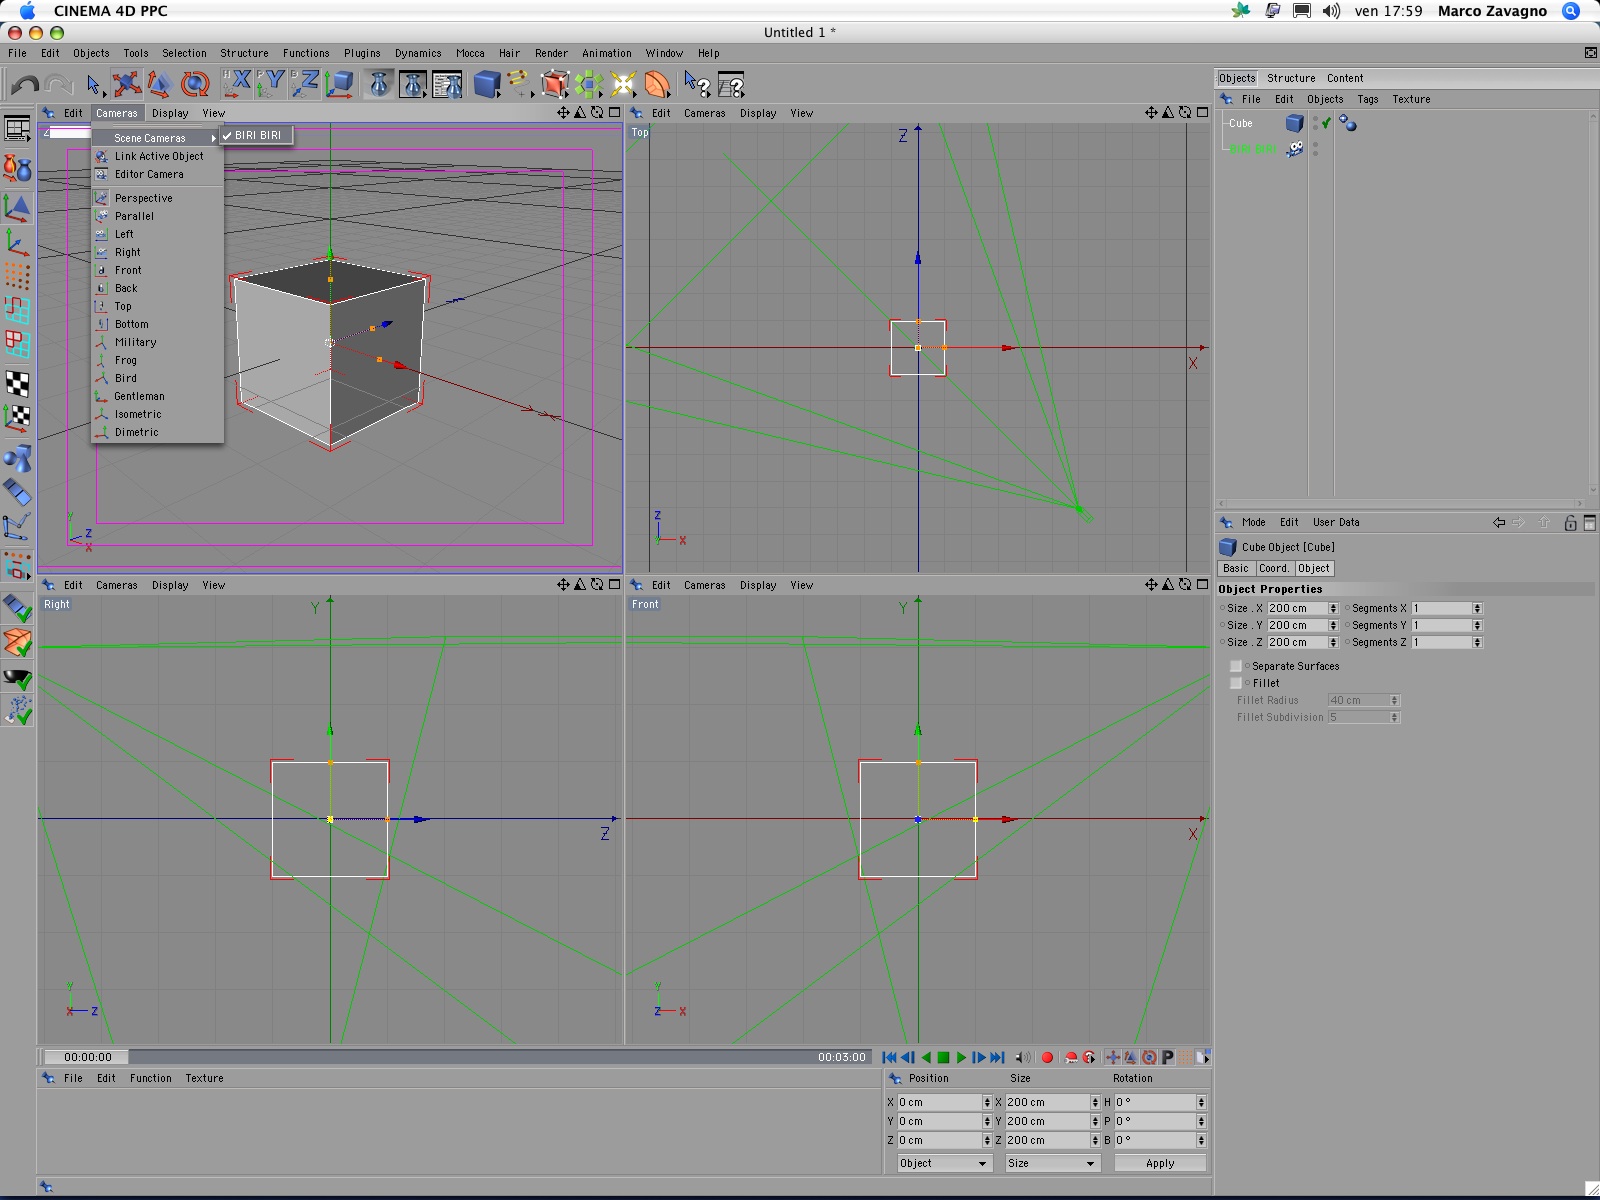Select the Polygons tool in left palette

[x=17, y=344]
